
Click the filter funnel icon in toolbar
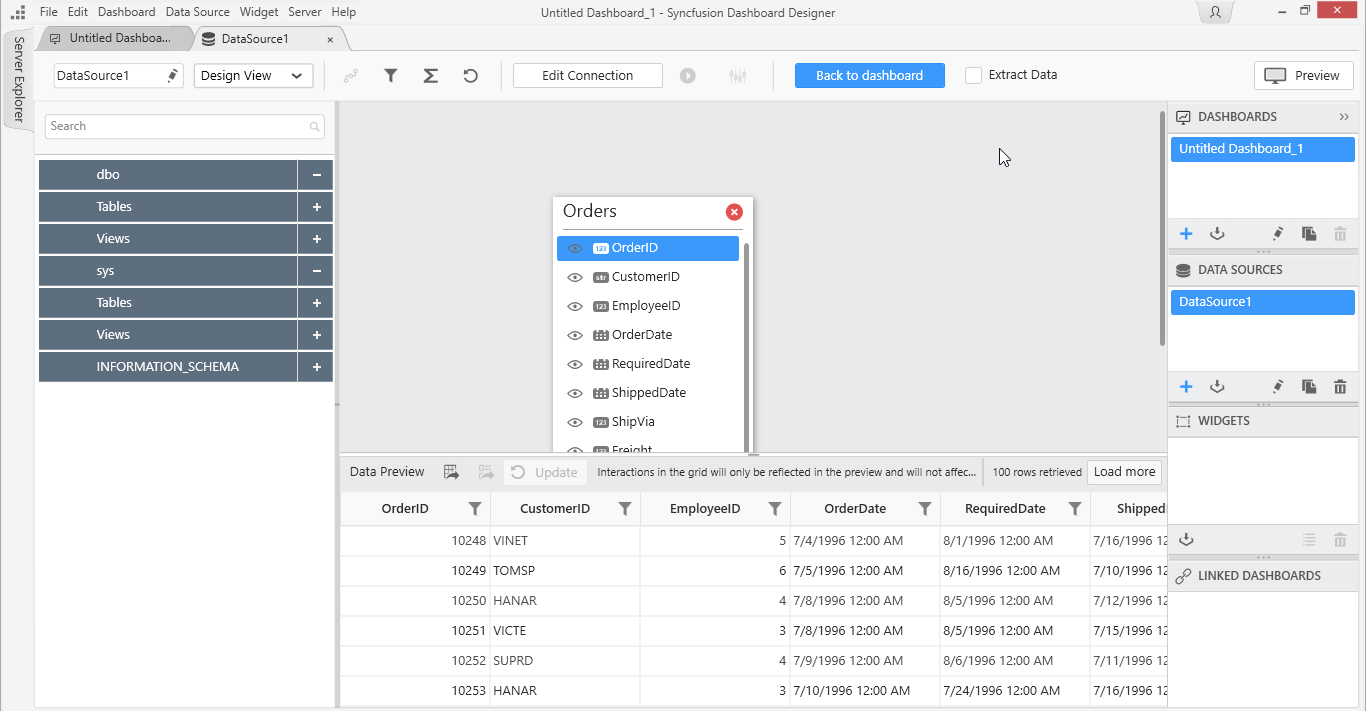click(x=391, y=76)
